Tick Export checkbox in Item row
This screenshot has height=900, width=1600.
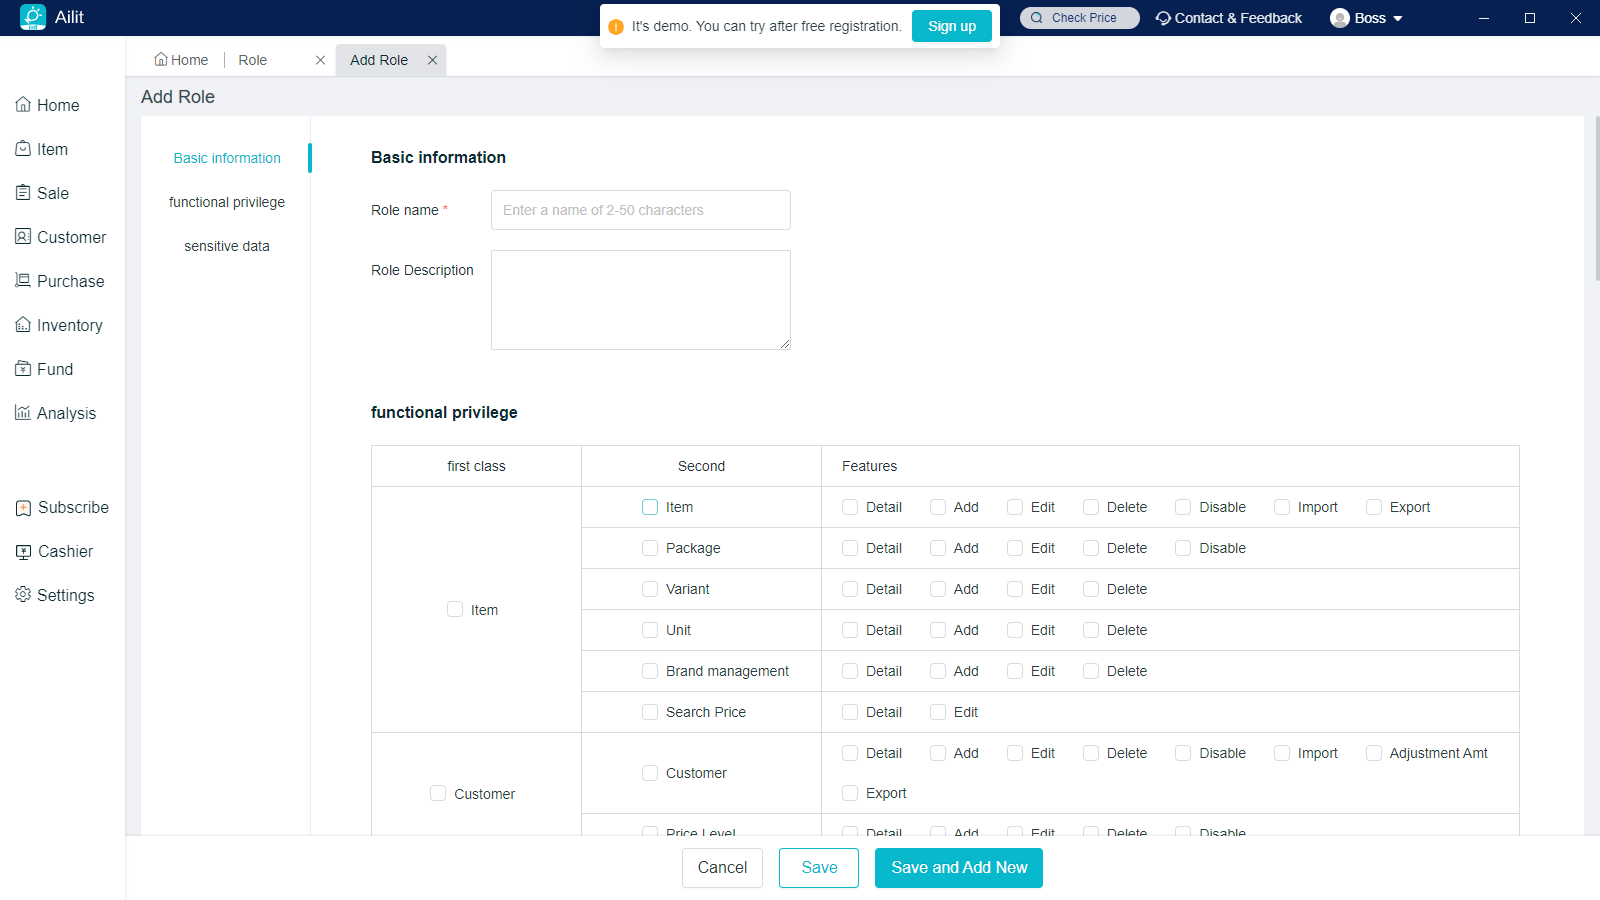[x=1374, y=507]
